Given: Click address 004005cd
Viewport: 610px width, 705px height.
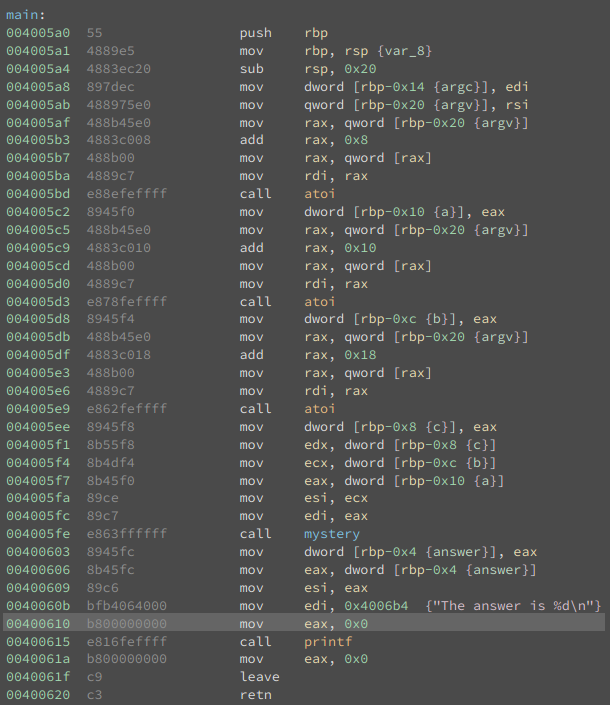Looking at the screenshot, I should click(38, 266).
